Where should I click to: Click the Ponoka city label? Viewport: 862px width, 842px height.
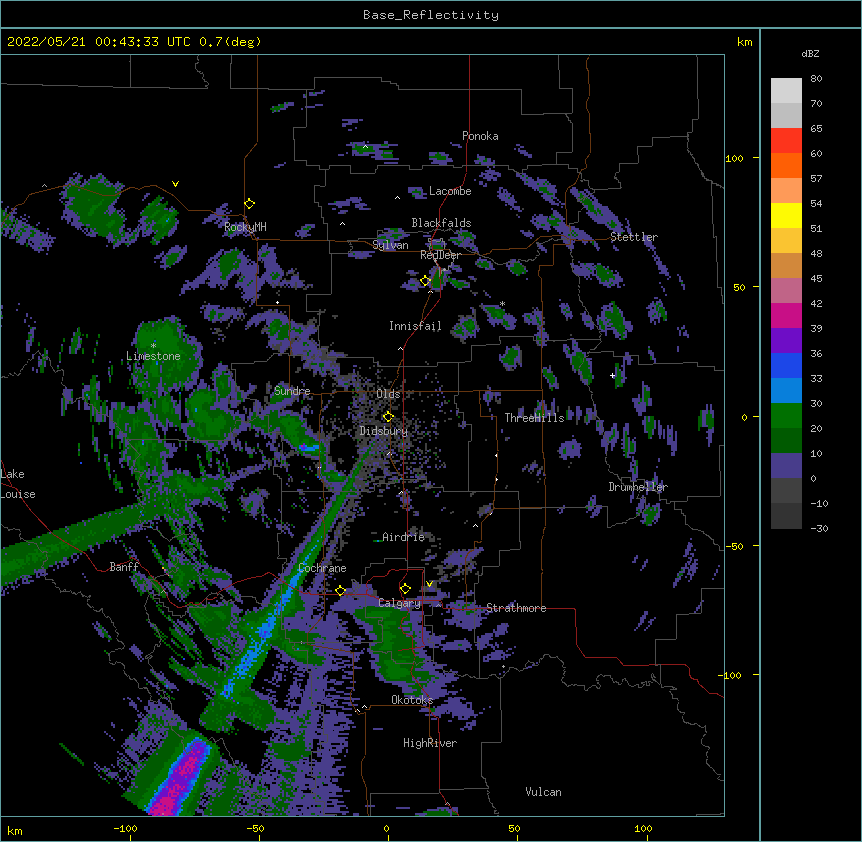click(x=480, y=136)
